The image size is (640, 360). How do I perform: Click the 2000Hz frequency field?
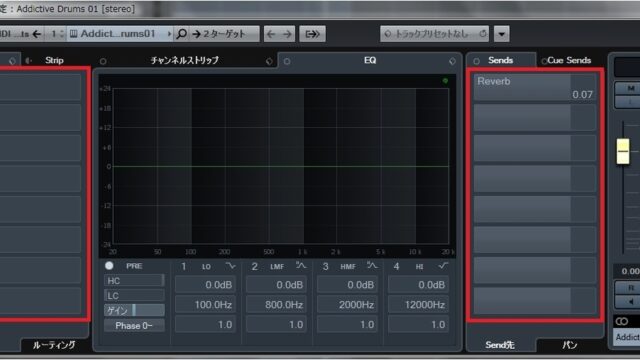pyautogui.click(x=347, y=304)
